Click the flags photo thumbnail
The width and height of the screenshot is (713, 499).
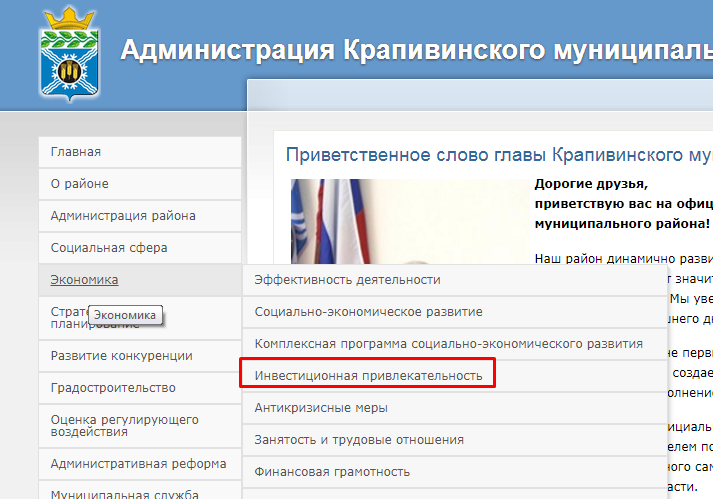pyautogui.click(x=410, y=222)
